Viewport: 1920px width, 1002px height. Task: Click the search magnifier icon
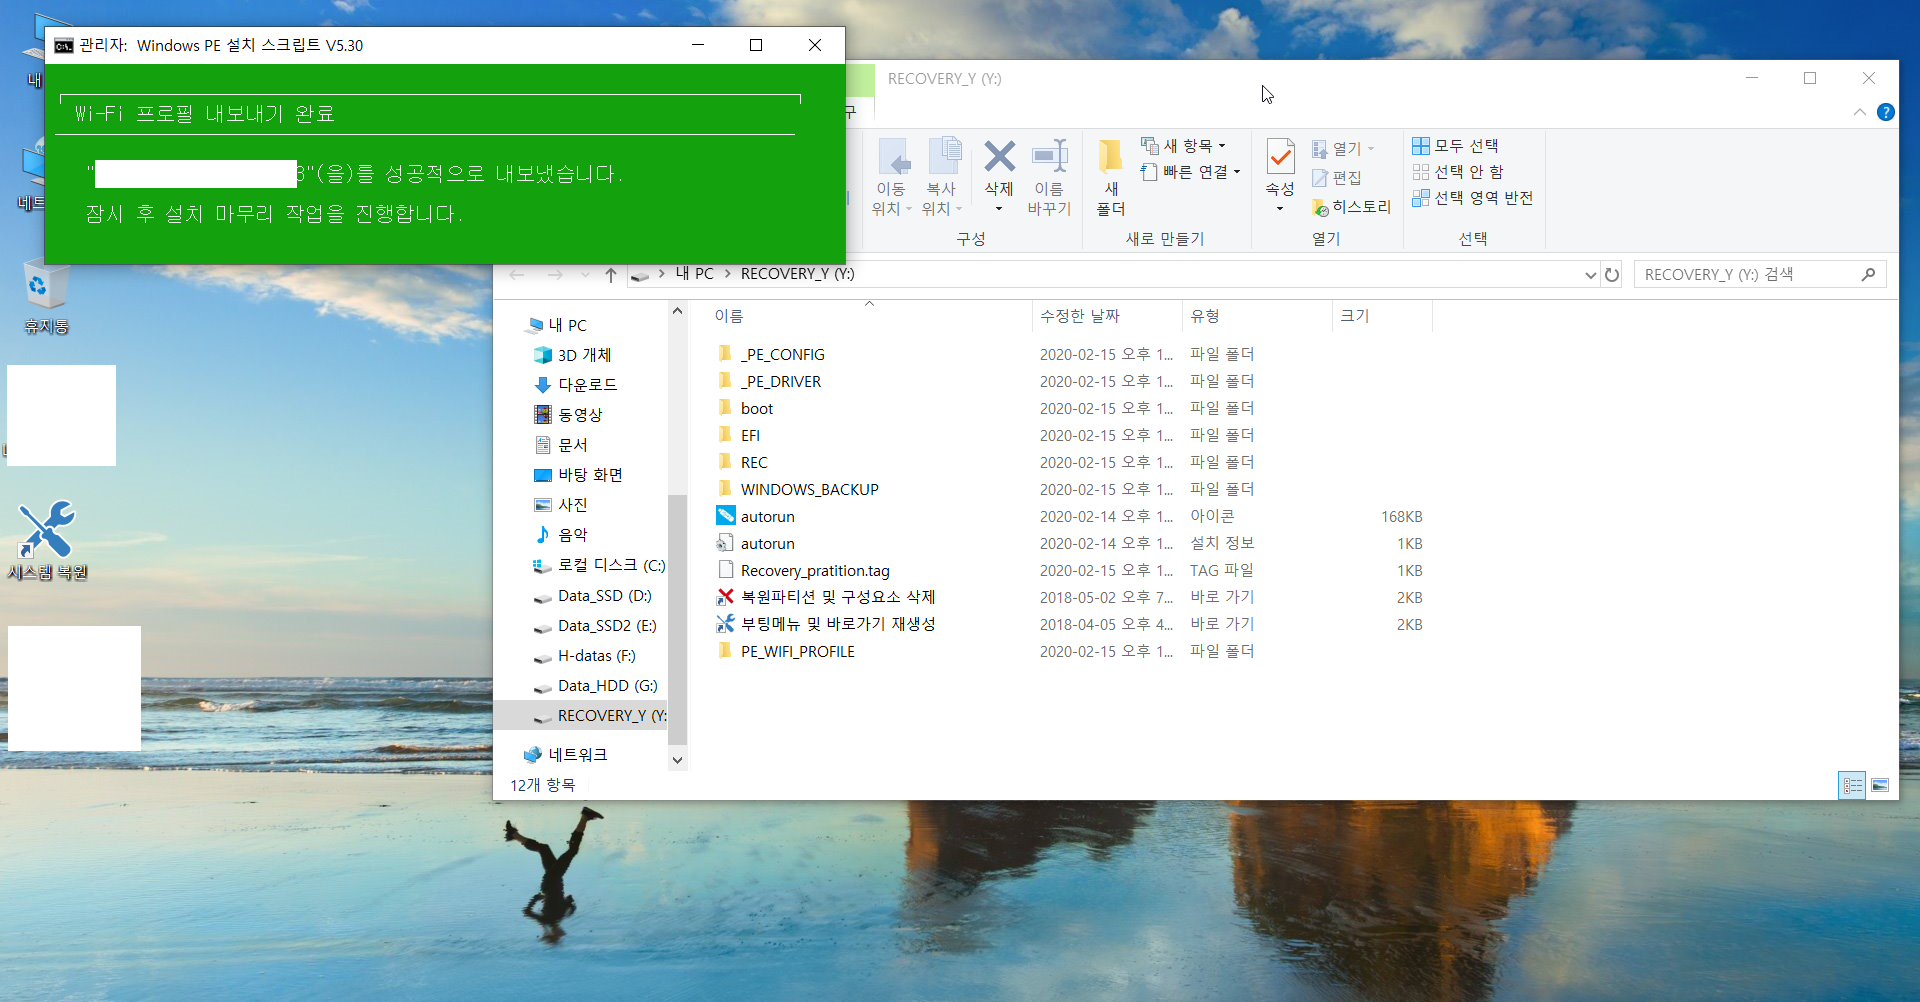coord(1868,274)
